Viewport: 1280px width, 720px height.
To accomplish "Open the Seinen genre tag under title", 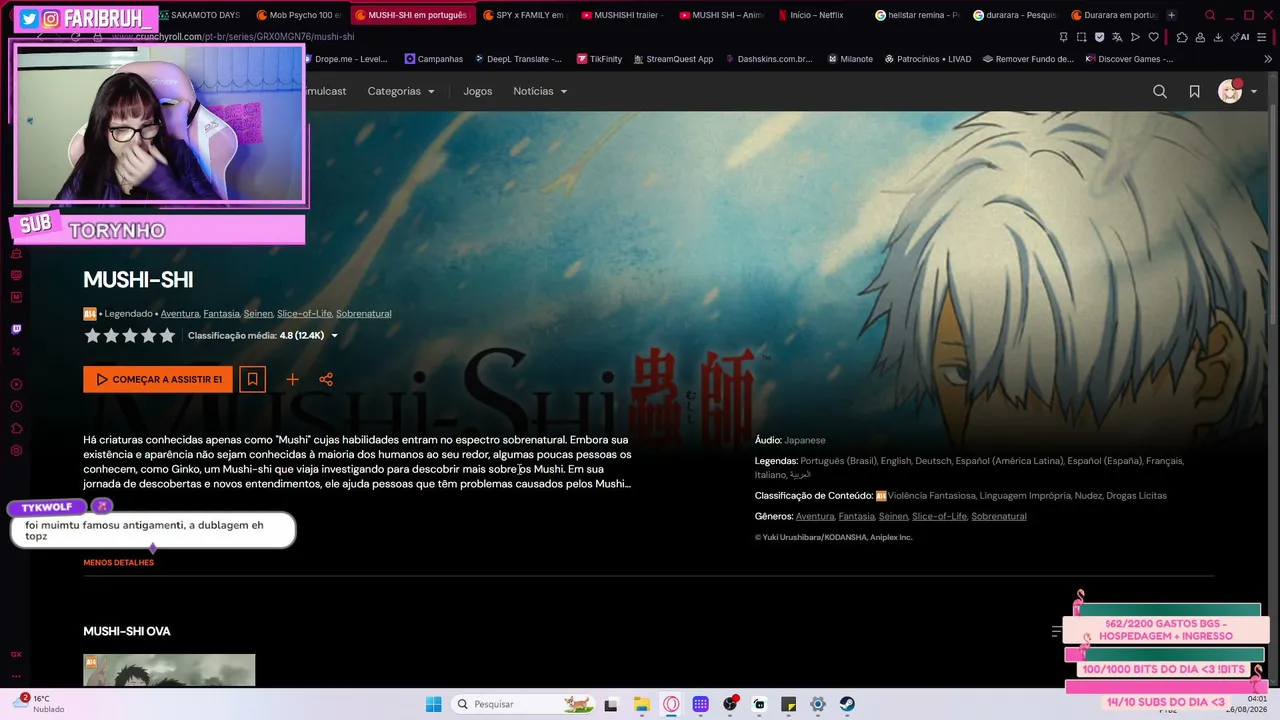I will coord(258,313).
